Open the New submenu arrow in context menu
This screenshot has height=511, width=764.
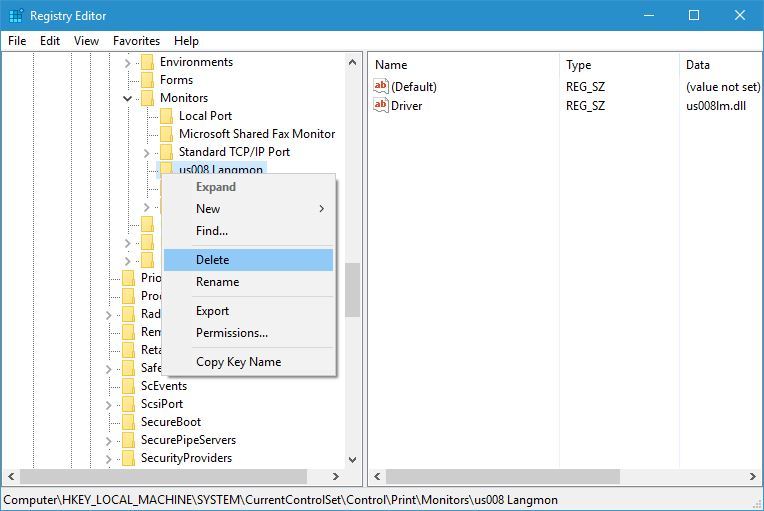coord(321,209)
